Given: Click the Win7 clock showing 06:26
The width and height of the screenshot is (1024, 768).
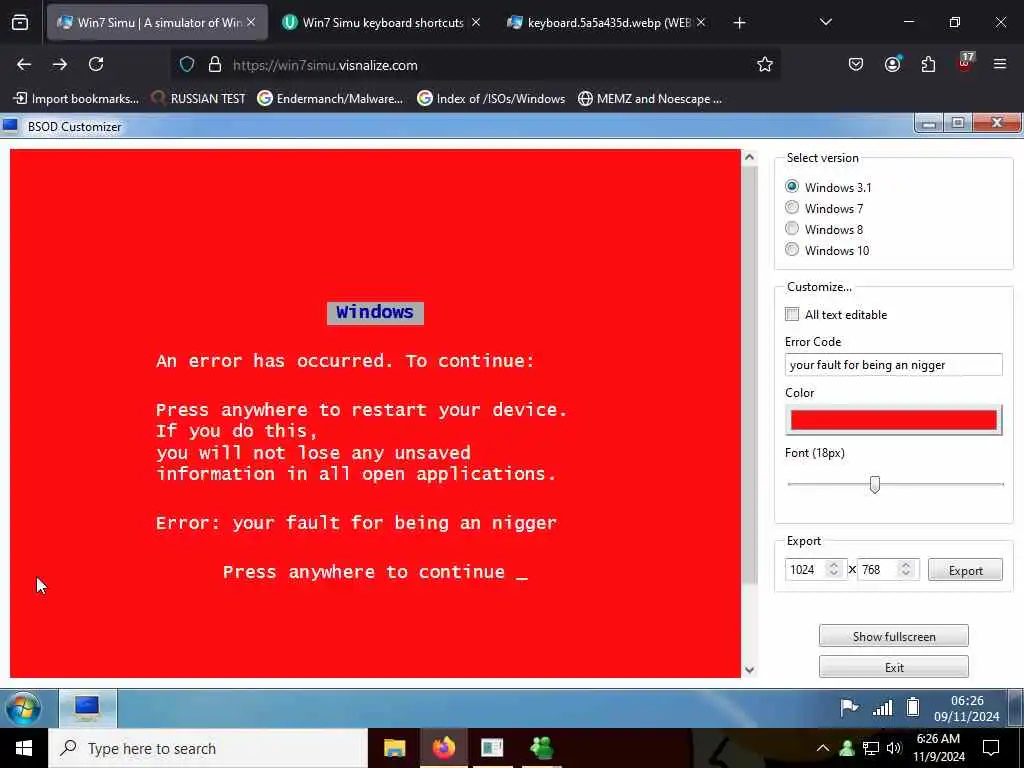Looking at the screenshot, I should pyautogui.click(x=967, y=708).
